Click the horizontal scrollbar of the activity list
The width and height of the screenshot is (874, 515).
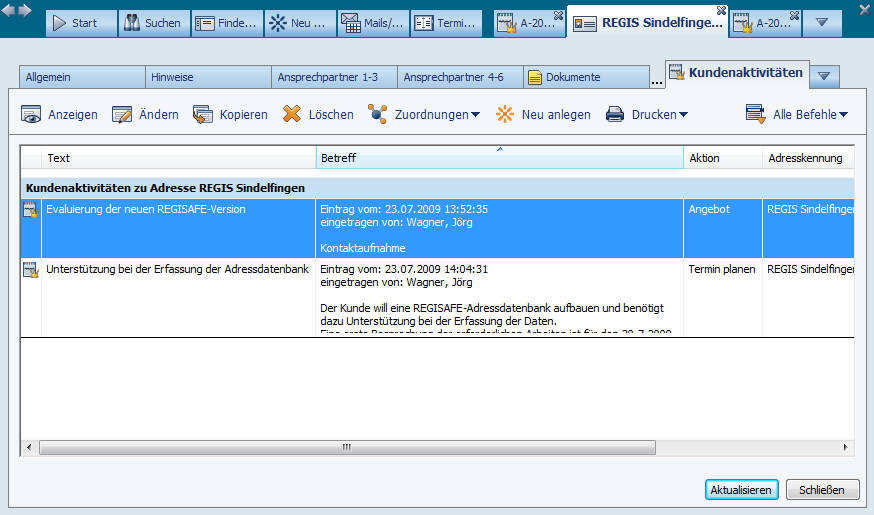tap(340, 448)
